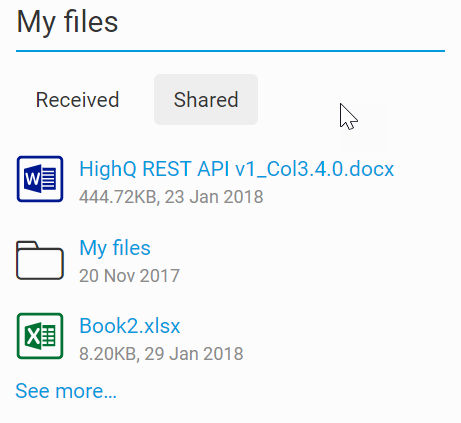Click the Word document icon
This screenshot has height=423, width=461.
40,179
